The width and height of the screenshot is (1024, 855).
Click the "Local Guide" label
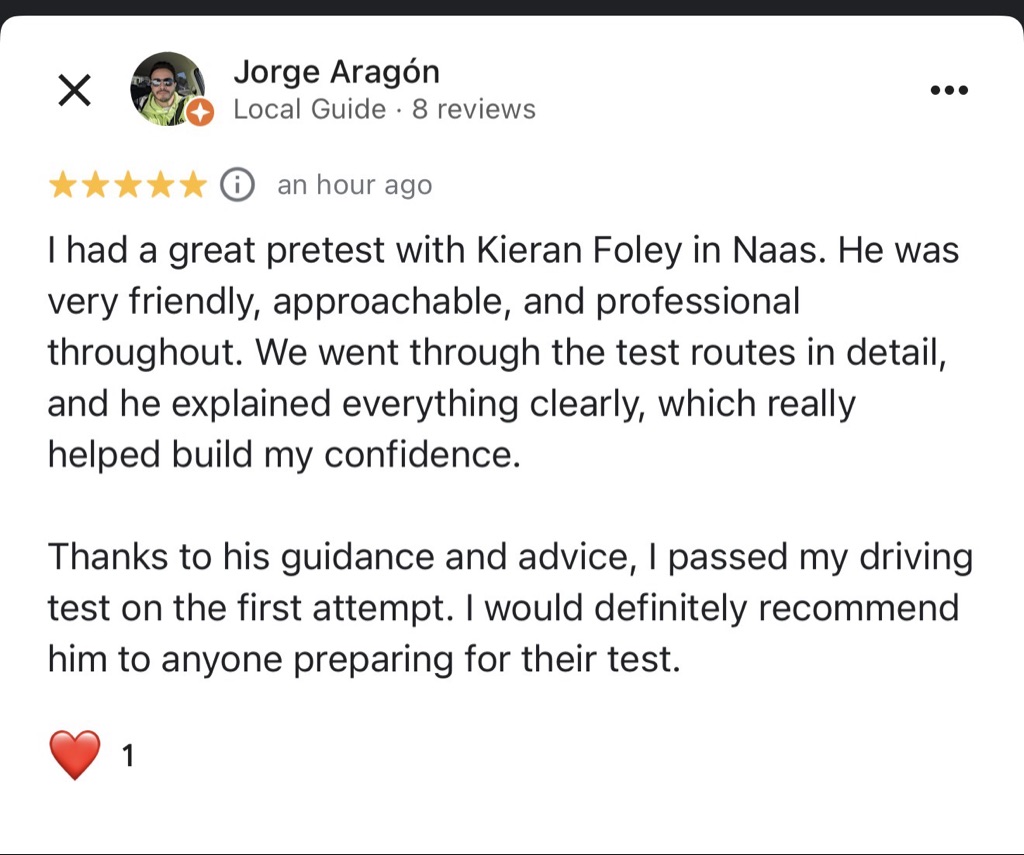[x=309, y=109]
